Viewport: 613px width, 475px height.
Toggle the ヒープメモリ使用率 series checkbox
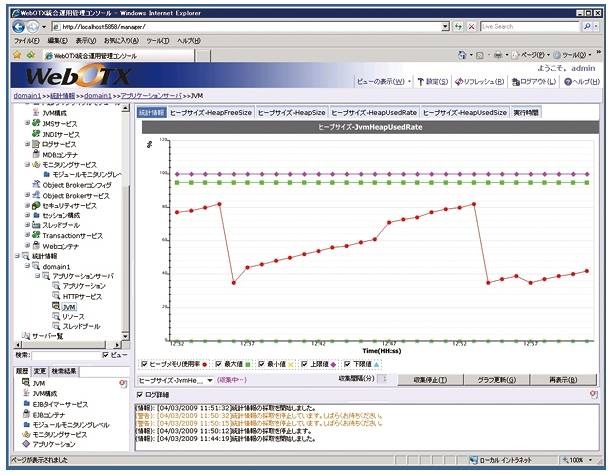coord(146,363)
